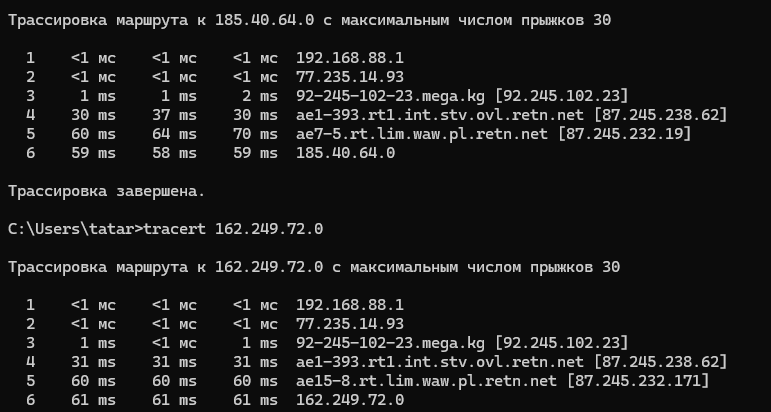The height and width of the screenshot is (412, 771).
Task: Click ae15-8.rt.lim.waw.pl.retn.net hostname
Action: pyautogui.click(x=426, y=381)
